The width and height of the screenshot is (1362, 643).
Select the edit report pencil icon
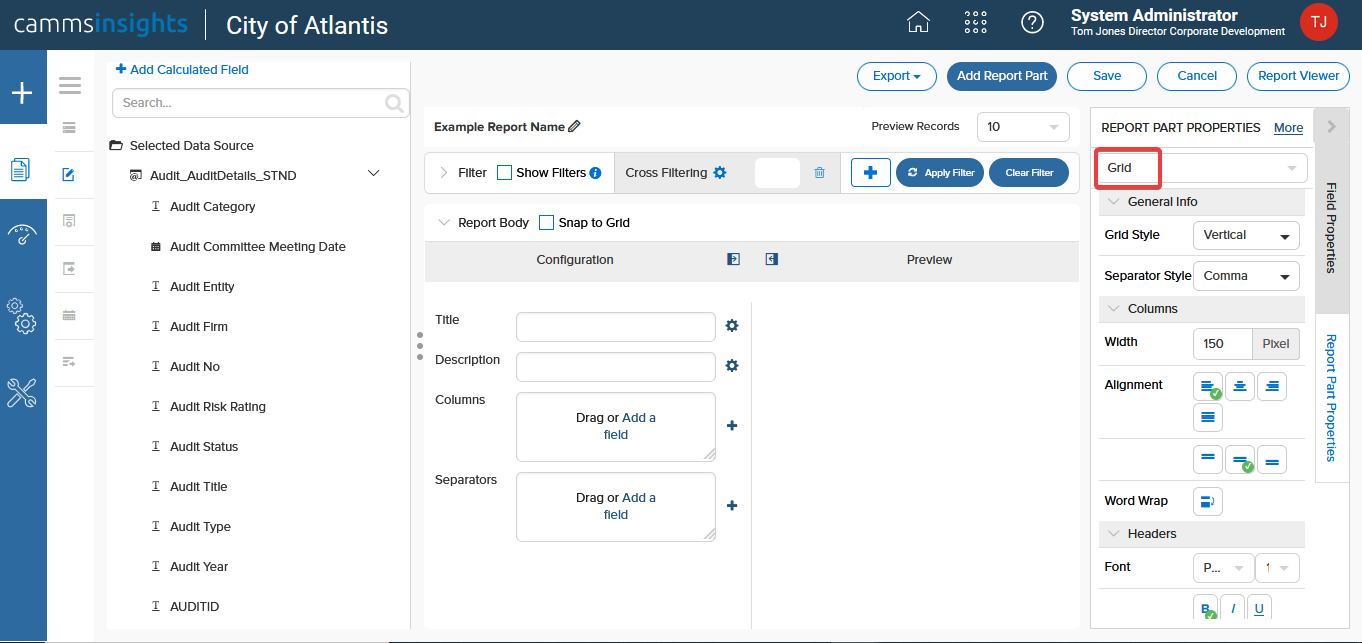coord(69,175)
